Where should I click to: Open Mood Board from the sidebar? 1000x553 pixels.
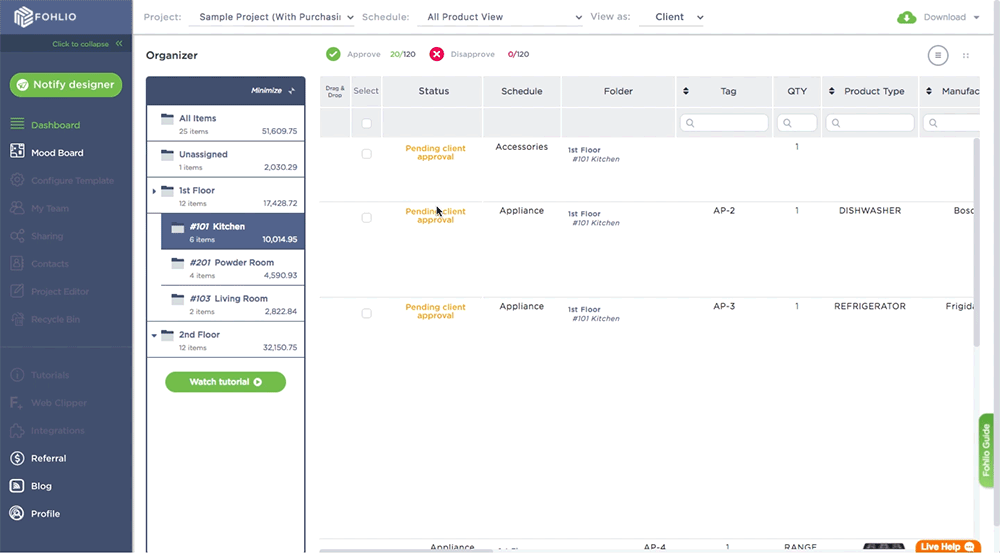[57, 153]
